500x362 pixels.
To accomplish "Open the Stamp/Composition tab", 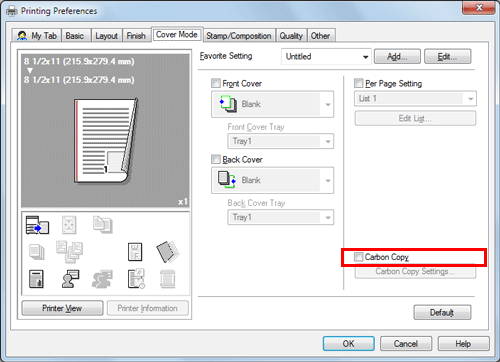I will pyautogui.click(x=239, y=36).
